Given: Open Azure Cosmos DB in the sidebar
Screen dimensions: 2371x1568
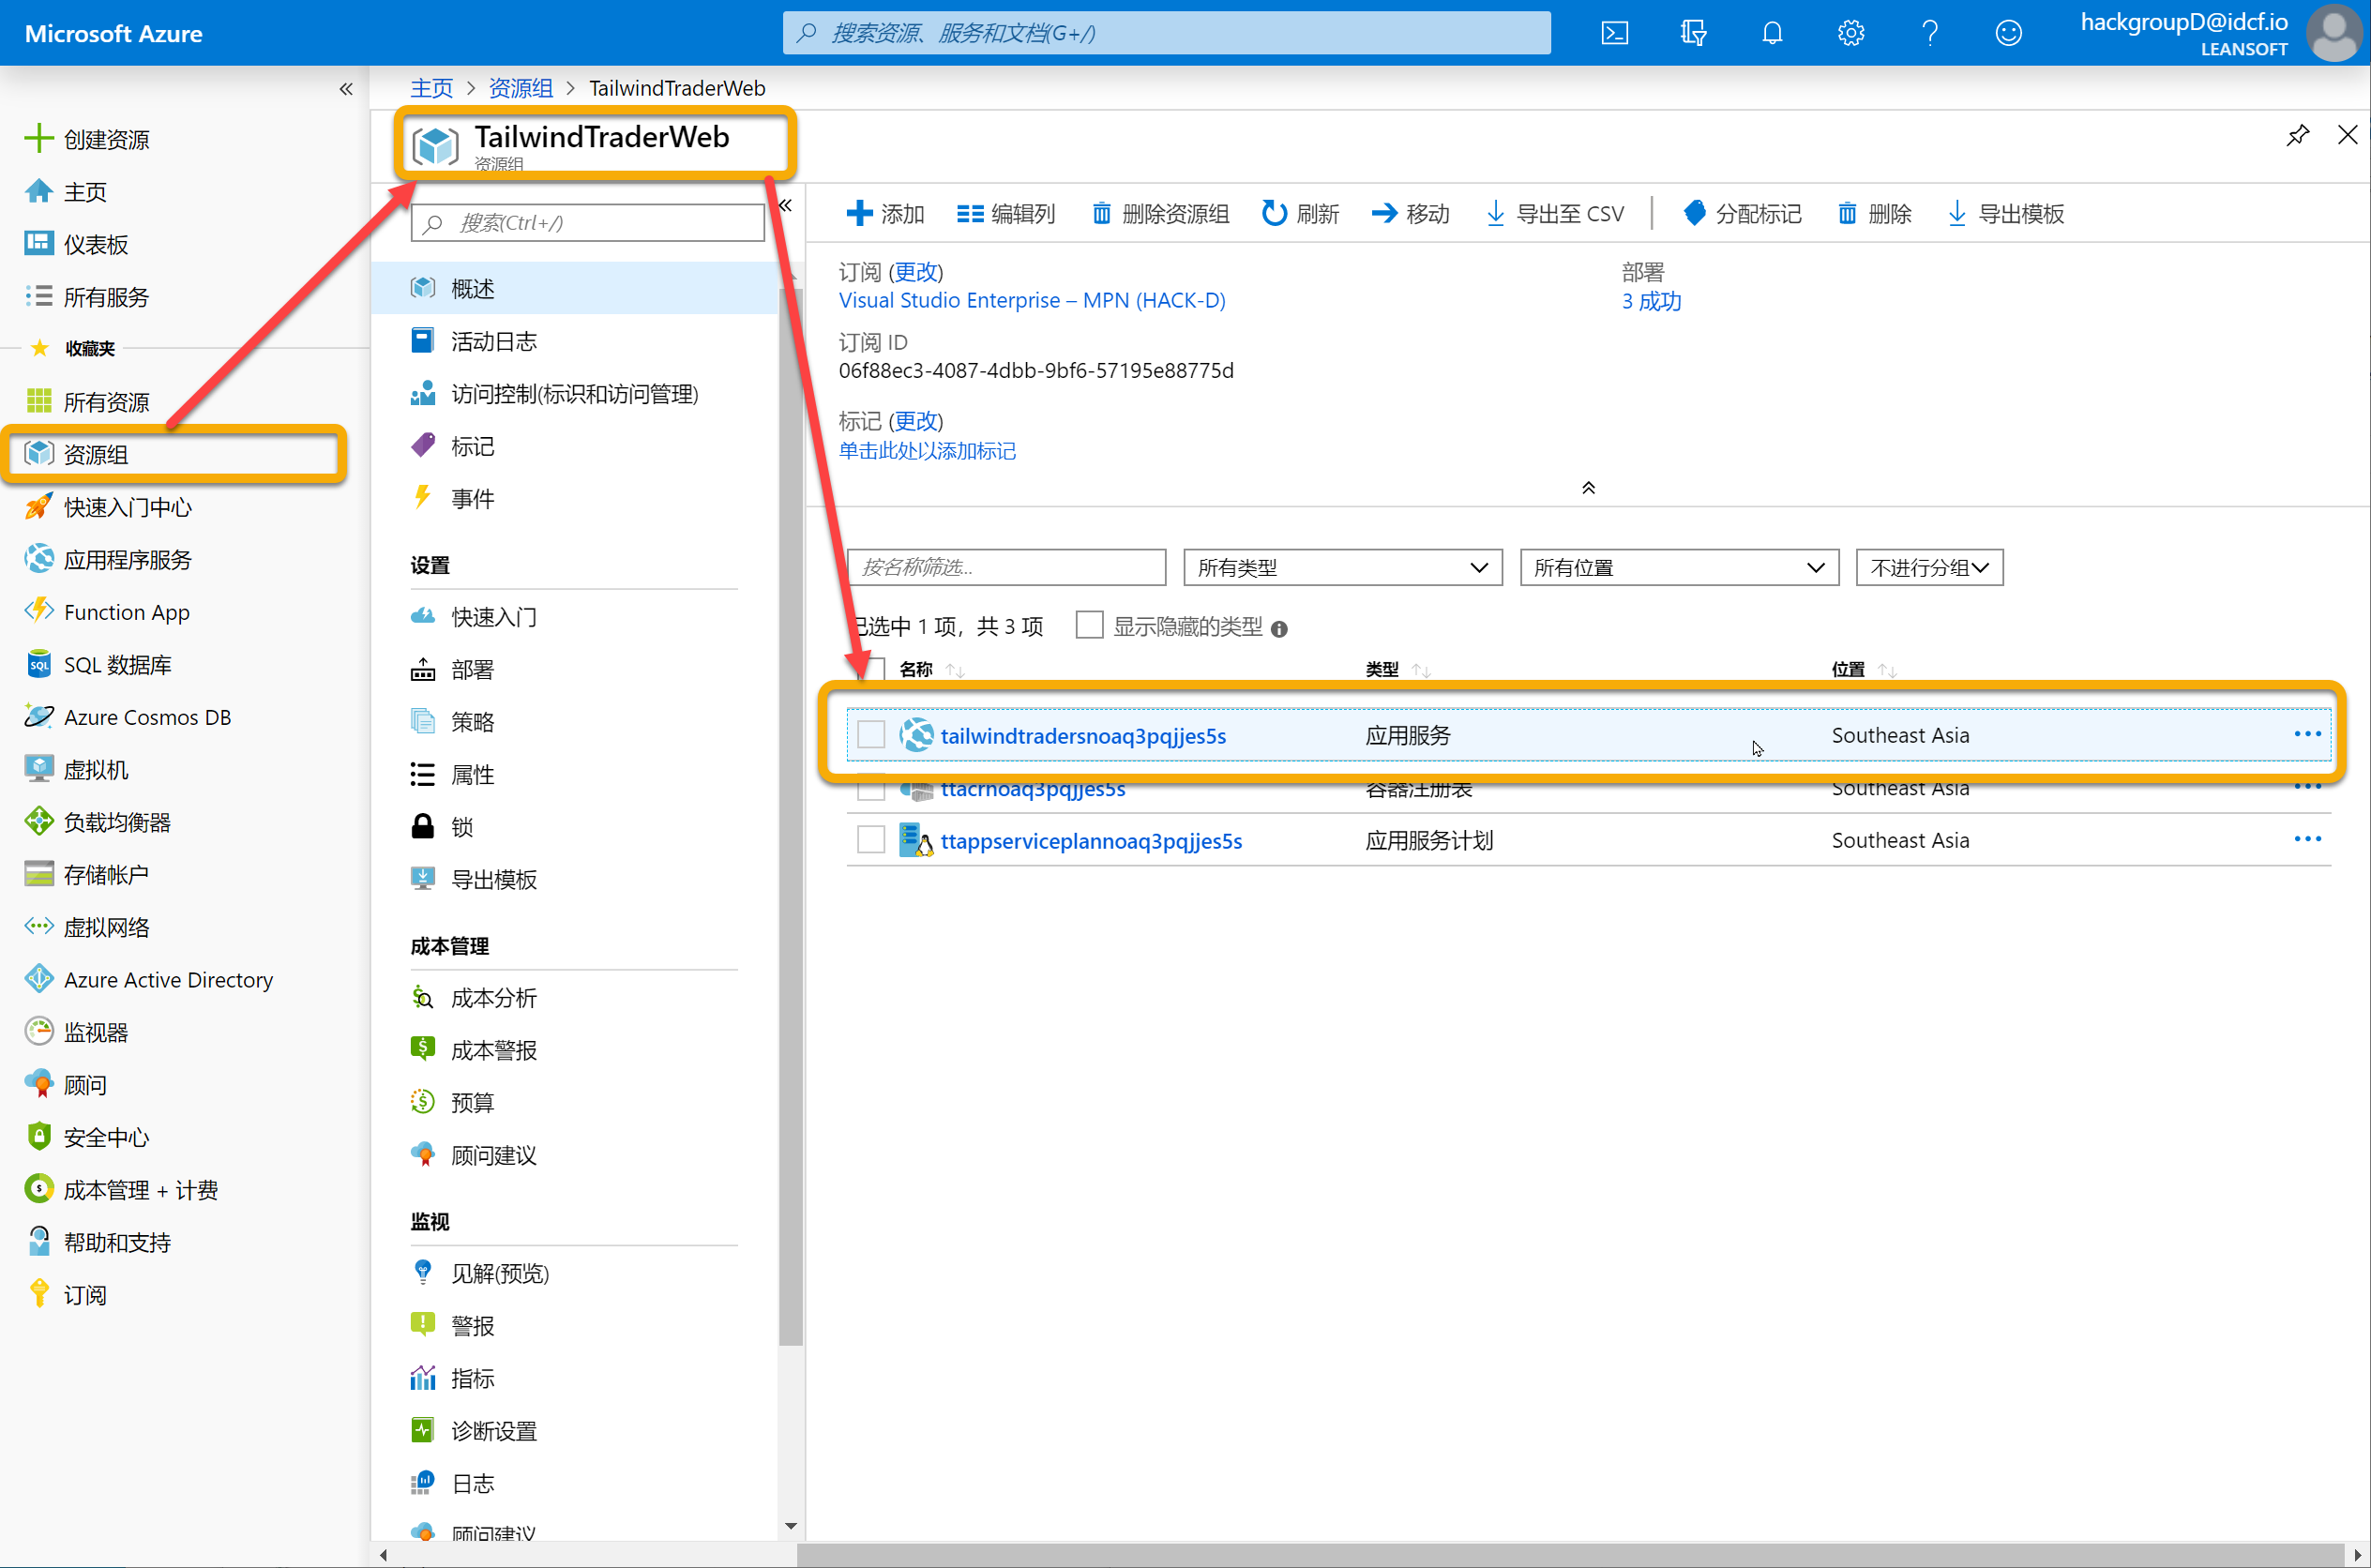Looking at the screenshot, I should tap(128, 717).
